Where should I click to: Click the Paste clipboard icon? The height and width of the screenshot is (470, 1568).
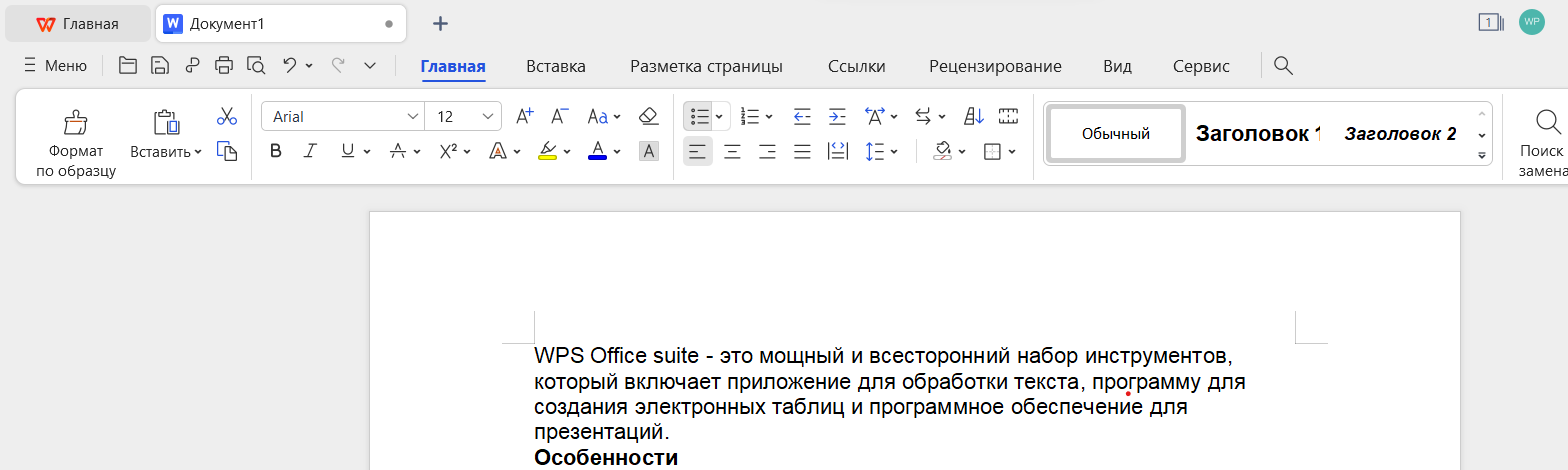166,122
